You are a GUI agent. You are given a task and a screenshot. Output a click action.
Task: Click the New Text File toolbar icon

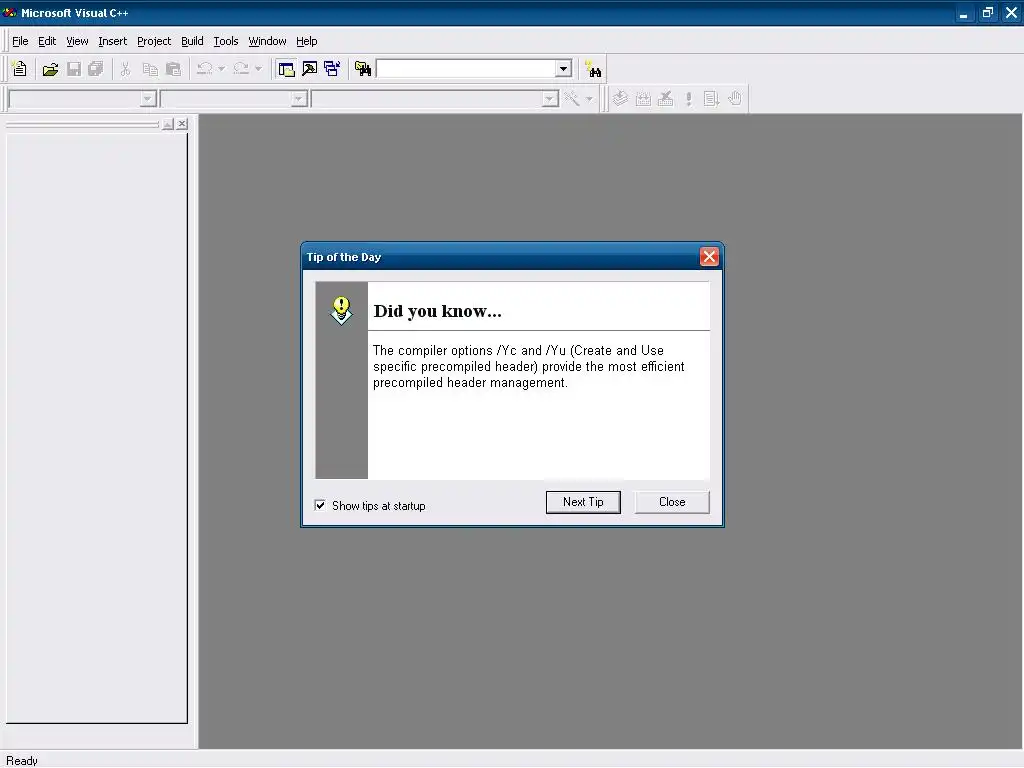coord(20,69)
